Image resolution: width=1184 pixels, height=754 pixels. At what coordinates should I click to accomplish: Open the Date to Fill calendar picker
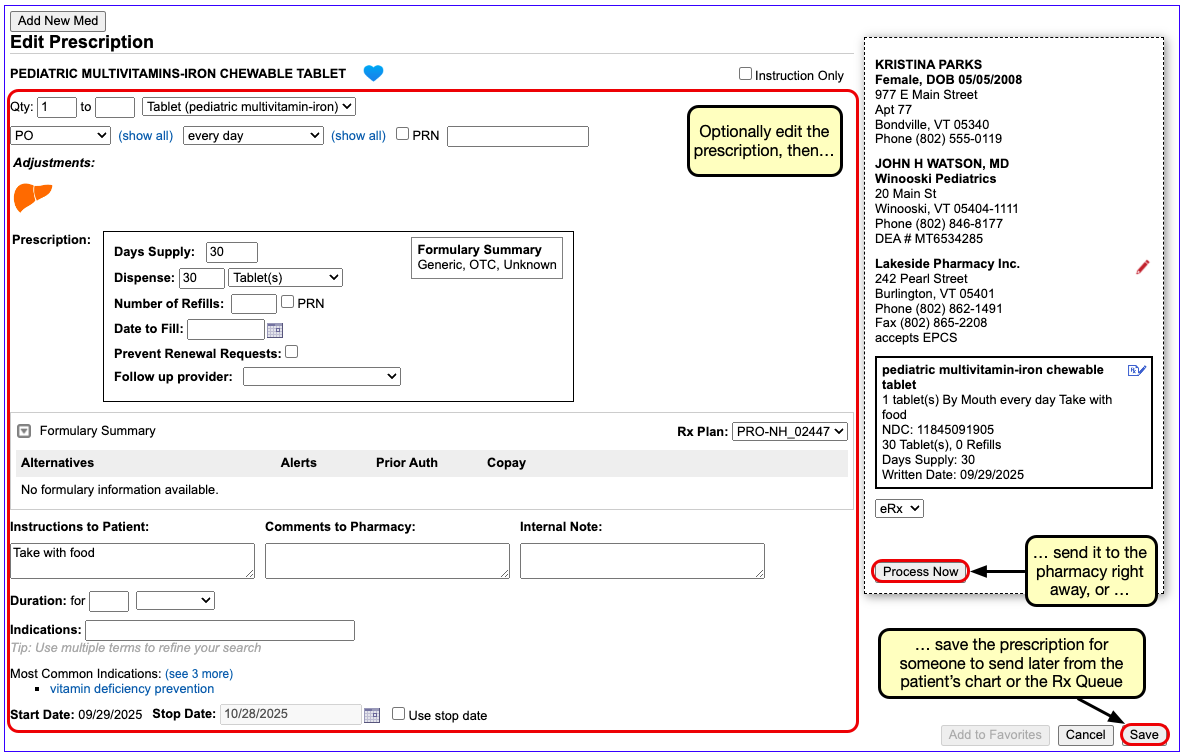click(x=275, y=330)
